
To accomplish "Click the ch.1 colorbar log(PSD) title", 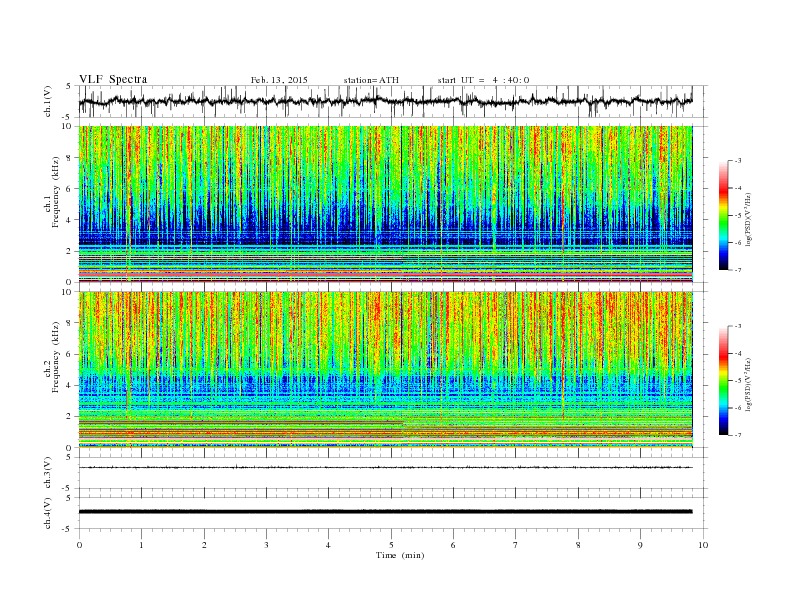I will 748,219.
